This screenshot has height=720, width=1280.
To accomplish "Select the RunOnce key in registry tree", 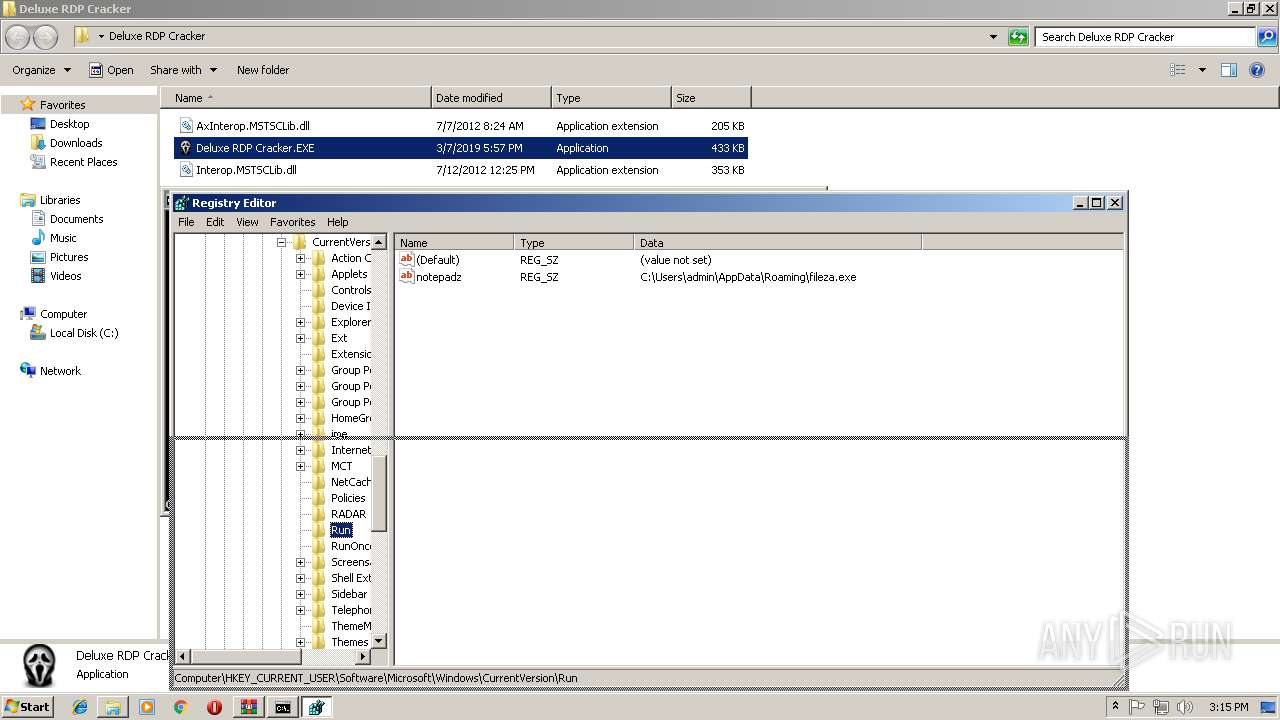I will [350, 546].
